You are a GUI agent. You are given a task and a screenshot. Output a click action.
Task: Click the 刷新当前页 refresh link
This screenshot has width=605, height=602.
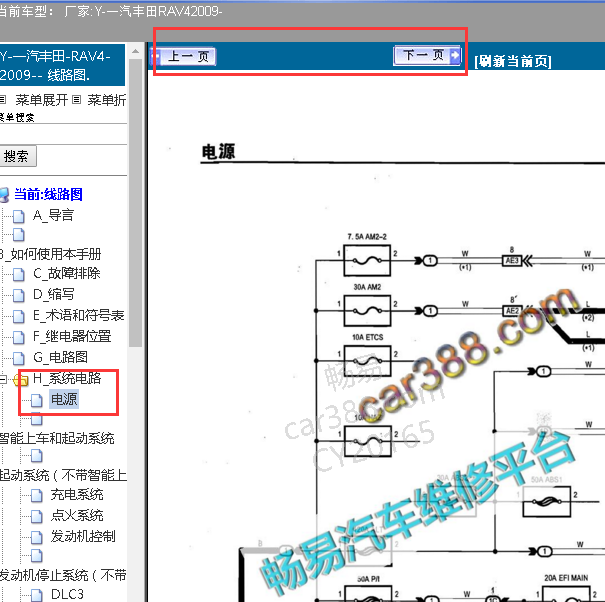[512, 61]
